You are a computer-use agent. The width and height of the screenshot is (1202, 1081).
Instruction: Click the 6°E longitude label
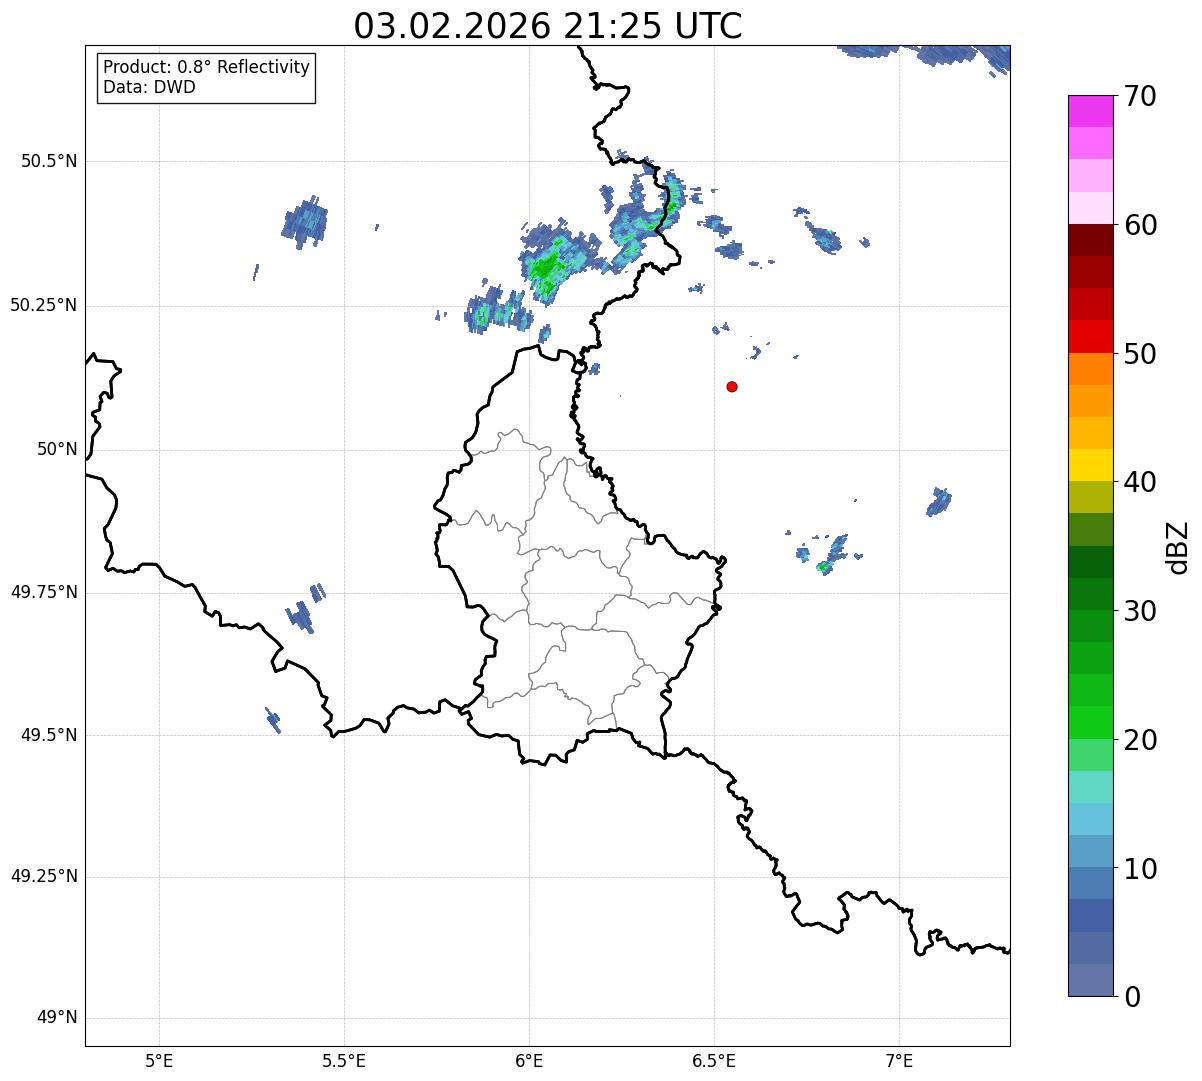pyautogui.click(x=529, y=1060)
